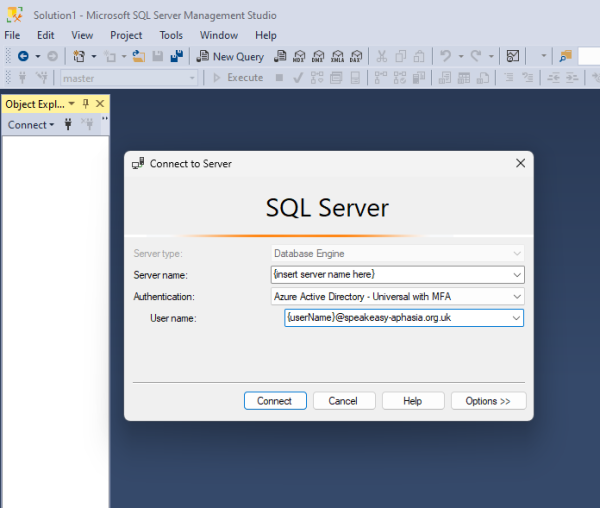Close the Connect to Server dialog
The image size is (600, 508).
point(520,163)
